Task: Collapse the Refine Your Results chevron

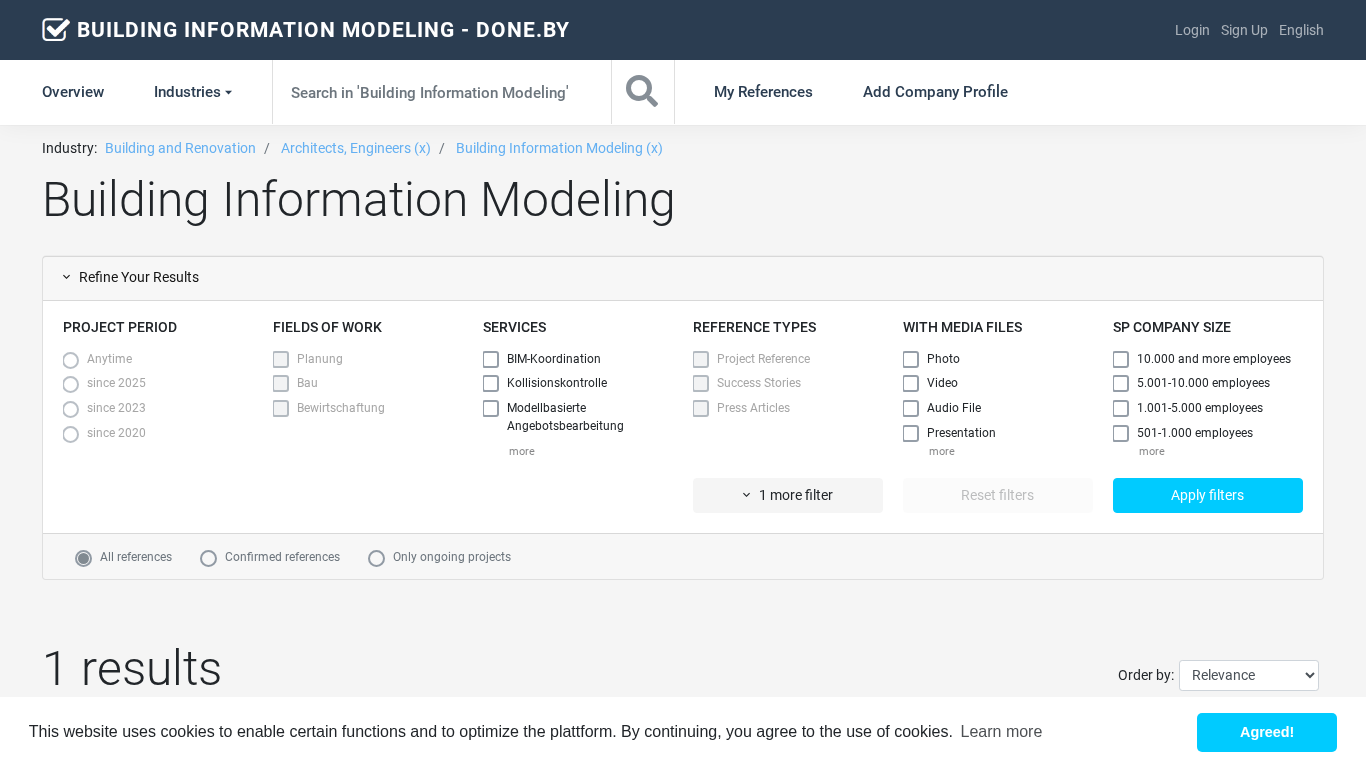Action: pyautogui.click(x=66, y=277)
